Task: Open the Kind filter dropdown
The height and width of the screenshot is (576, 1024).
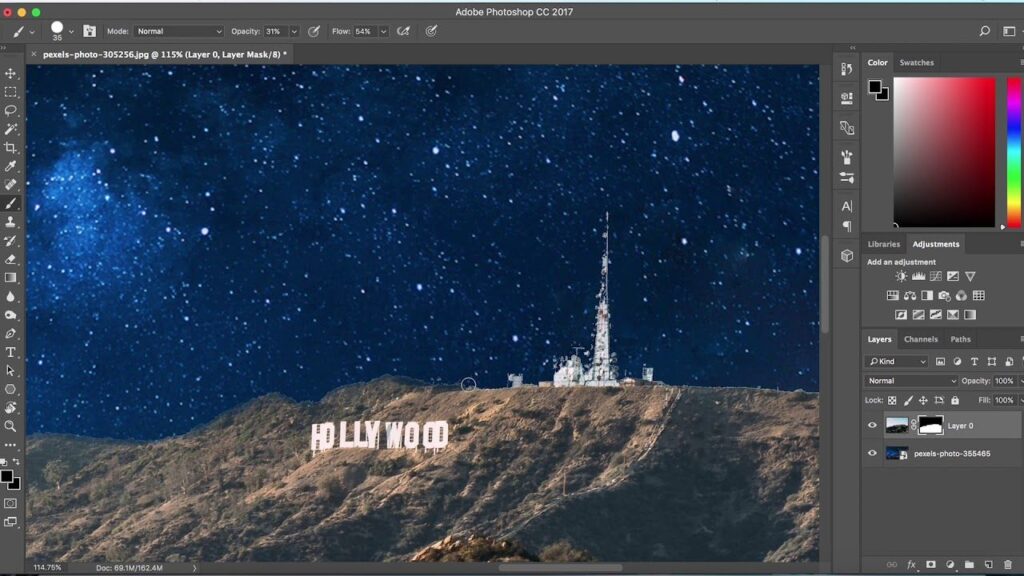Action: (895, 361)
